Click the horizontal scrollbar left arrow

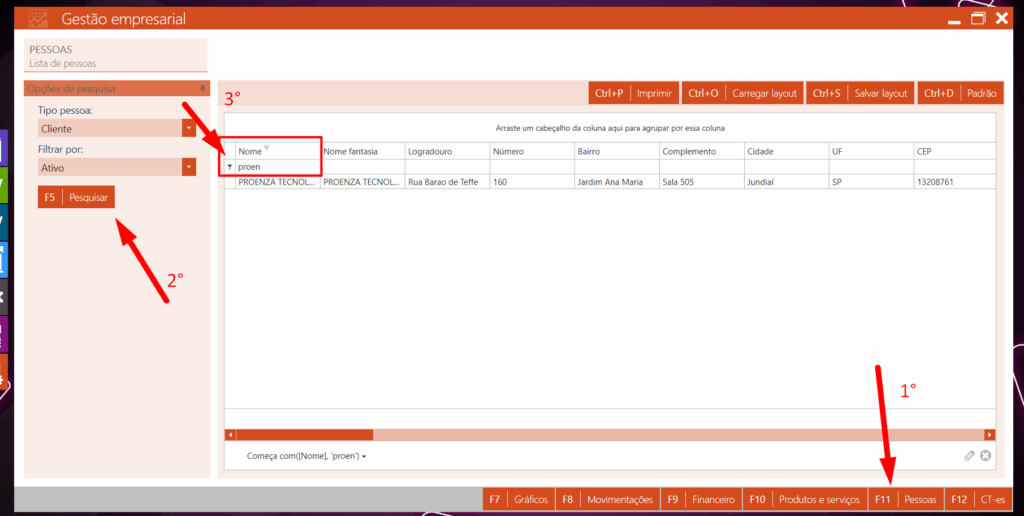230,435
